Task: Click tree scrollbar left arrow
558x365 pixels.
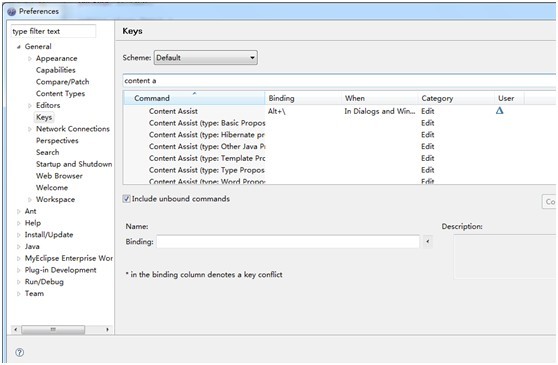Action: click(x=15, y=329)
